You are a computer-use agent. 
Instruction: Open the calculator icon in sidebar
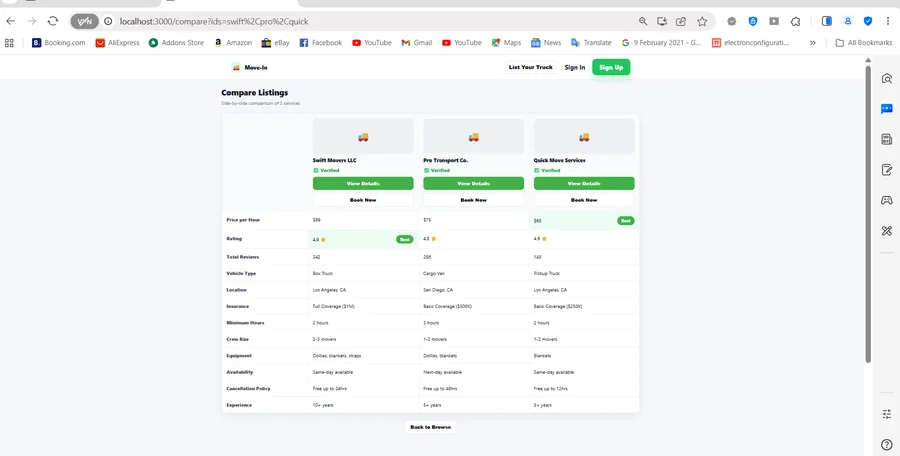pyautogui.click(x=887, y=140)
